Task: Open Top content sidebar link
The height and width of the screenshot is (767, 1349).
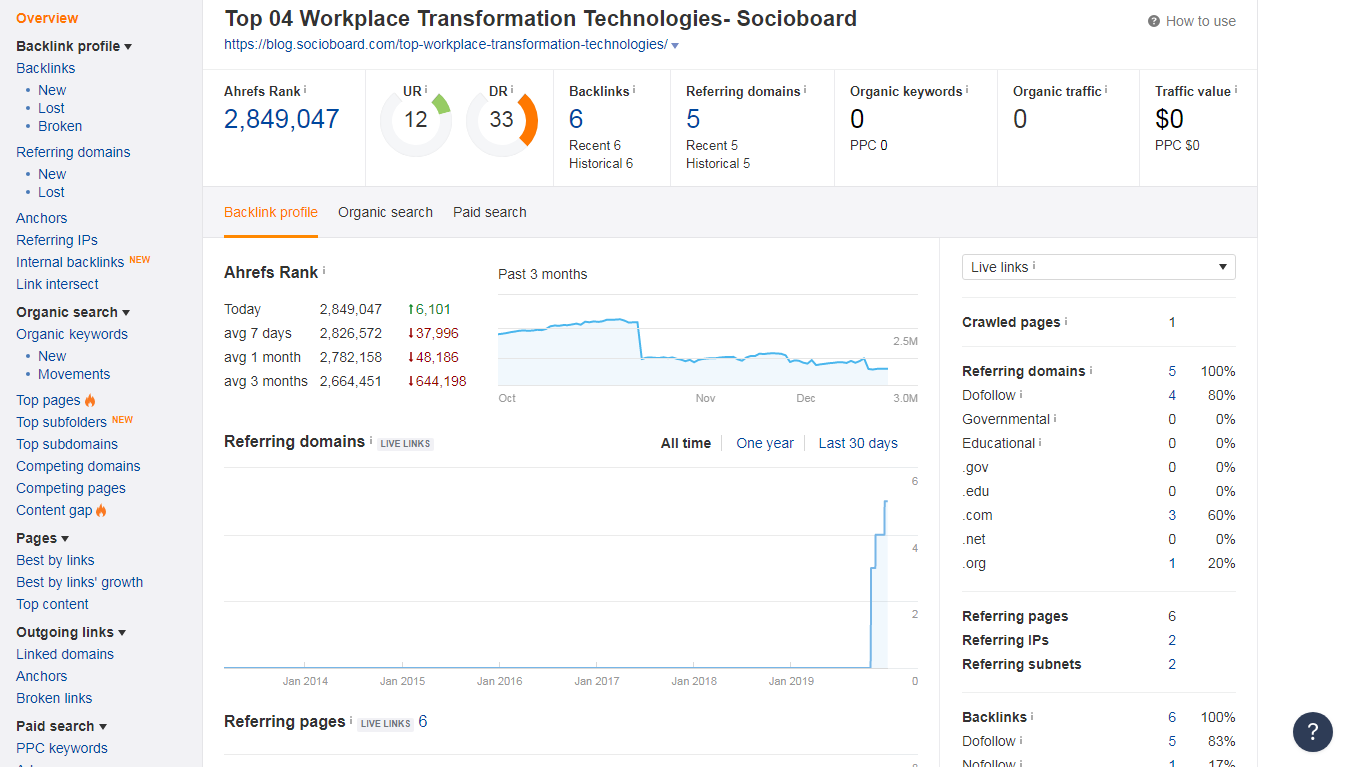Action: pyautogui.click(x=52, y=604)
